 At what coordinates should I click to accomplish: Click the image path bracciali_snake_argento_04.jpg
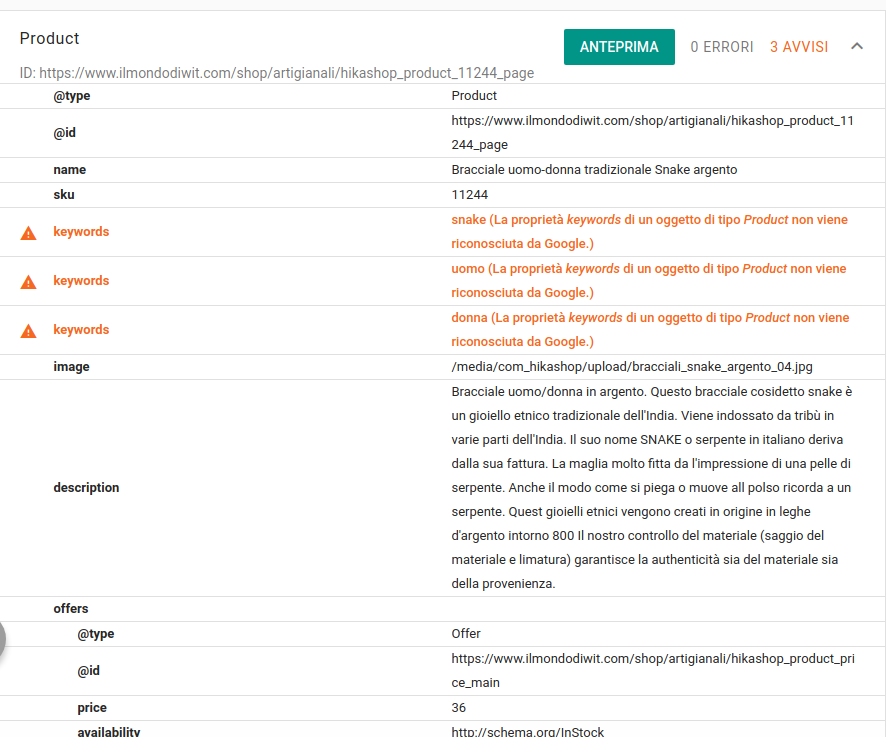point(625,367)
